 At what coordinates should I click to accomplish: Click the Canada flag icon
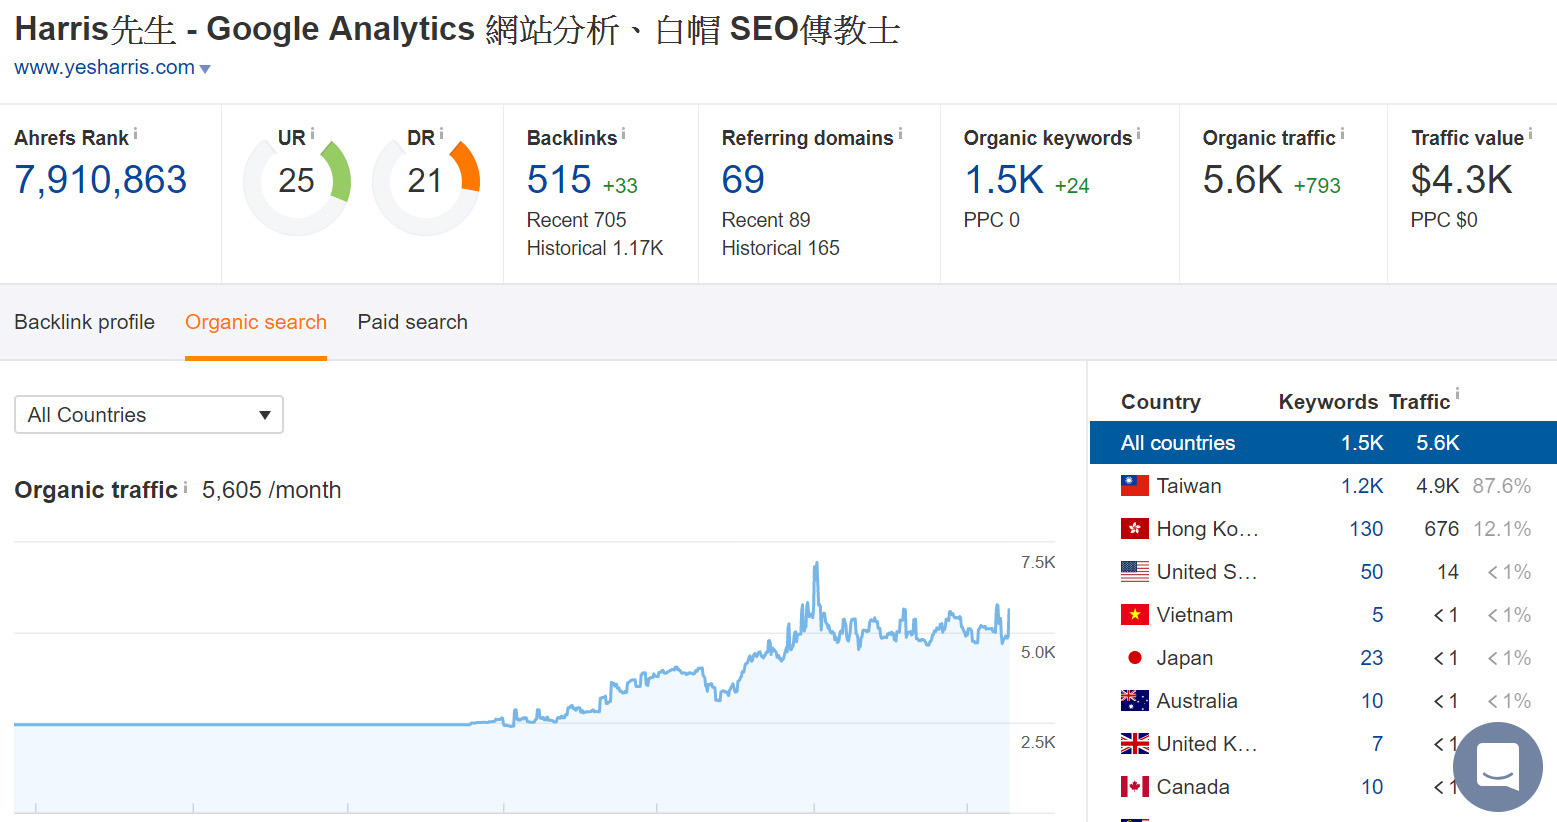point(1134,787)
